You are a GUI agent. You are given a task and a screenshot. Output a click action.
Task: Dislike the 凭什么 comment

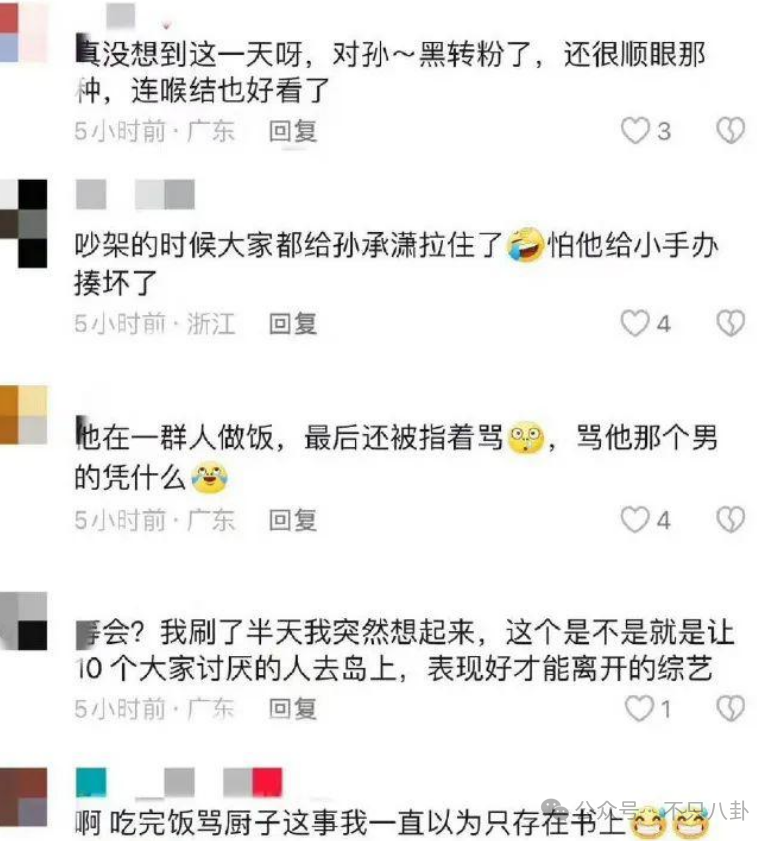(731, 519)
